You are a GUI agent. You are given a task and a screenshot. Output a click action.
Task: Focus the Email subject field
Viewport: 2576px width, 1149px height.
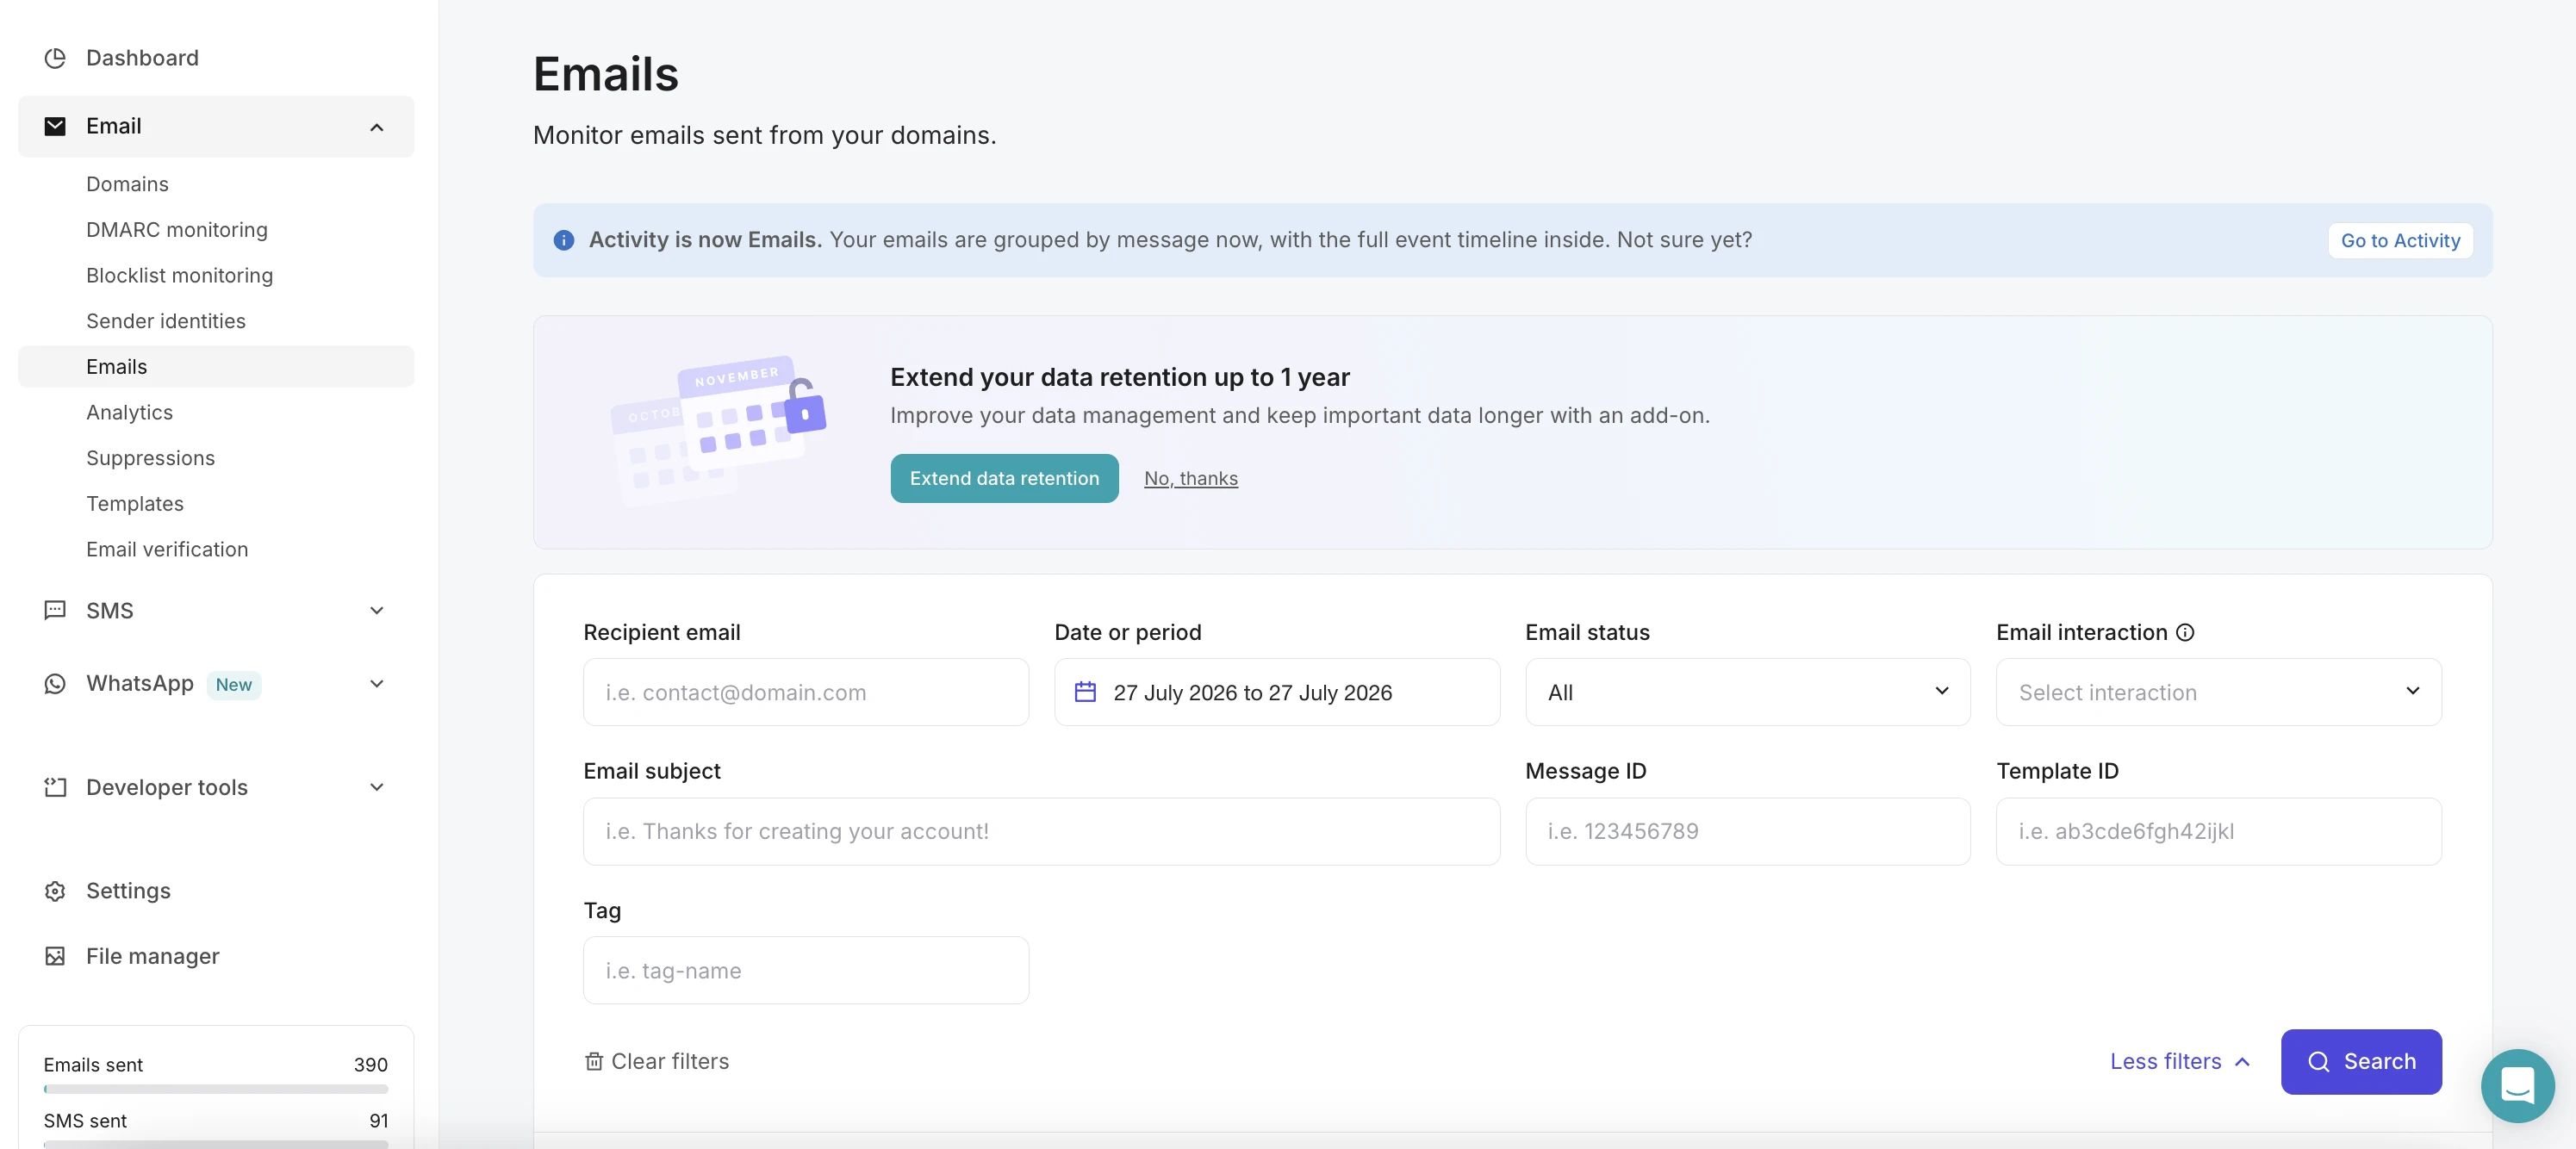coord(1041,831)
